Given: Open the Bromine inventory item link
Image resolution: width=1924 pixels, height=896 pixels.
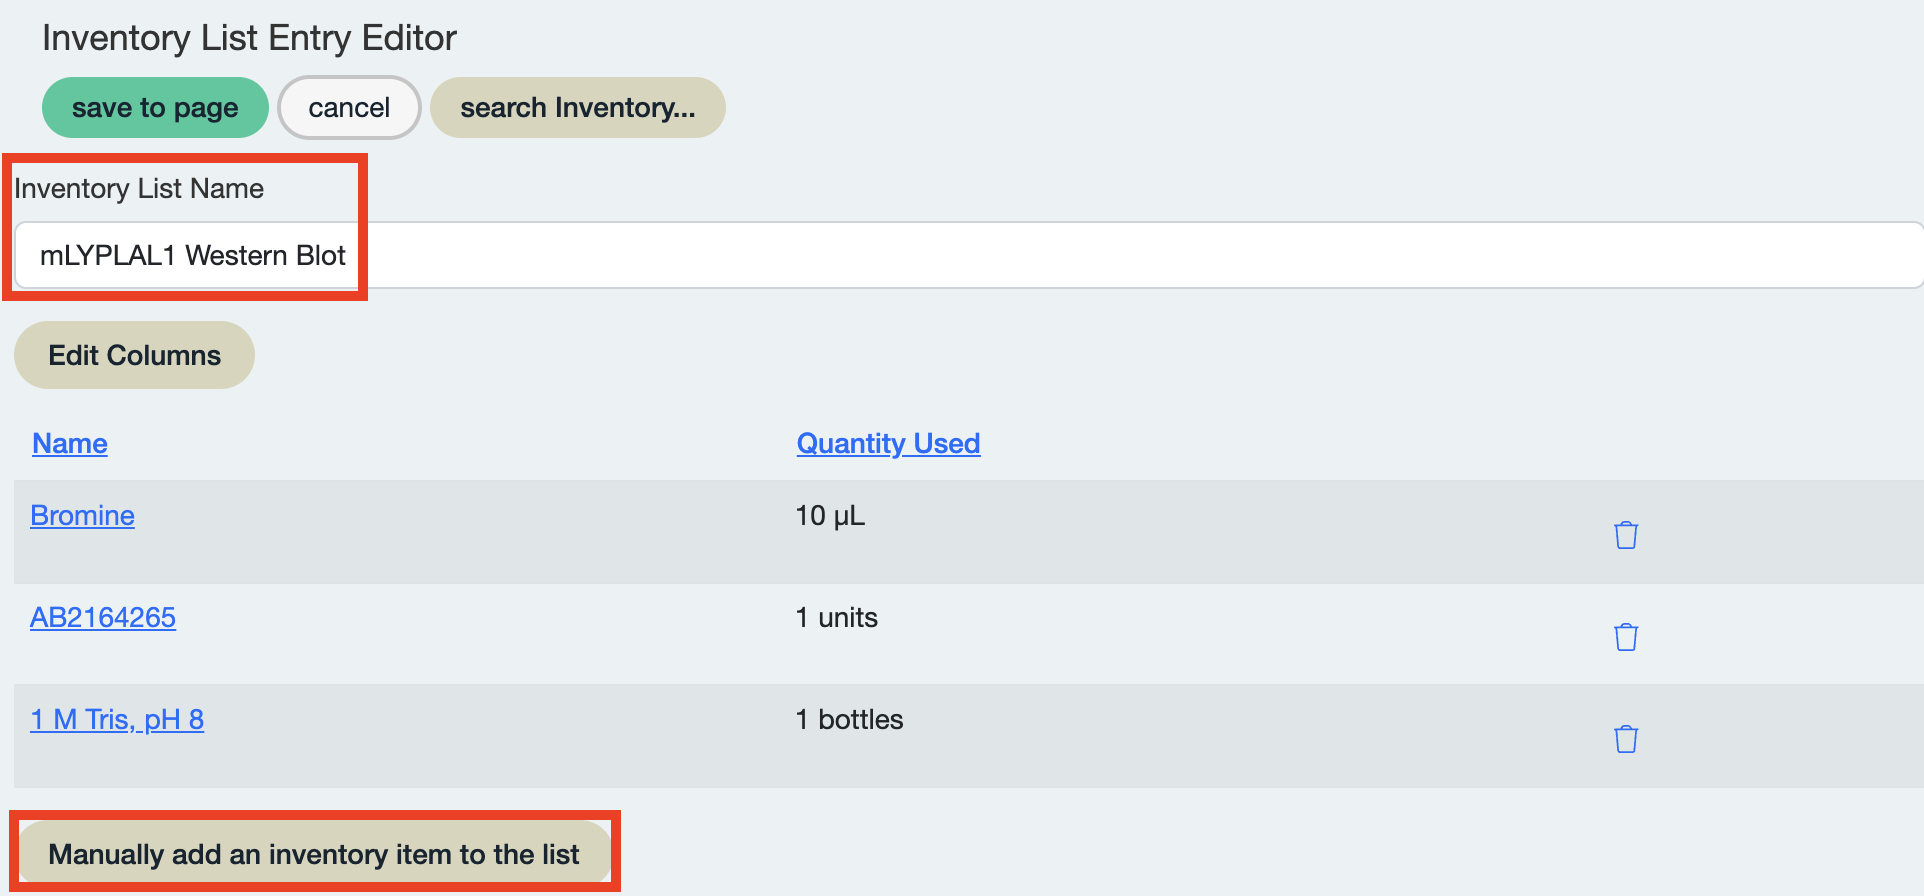Looking at the screenshot, I should point(82,515).
